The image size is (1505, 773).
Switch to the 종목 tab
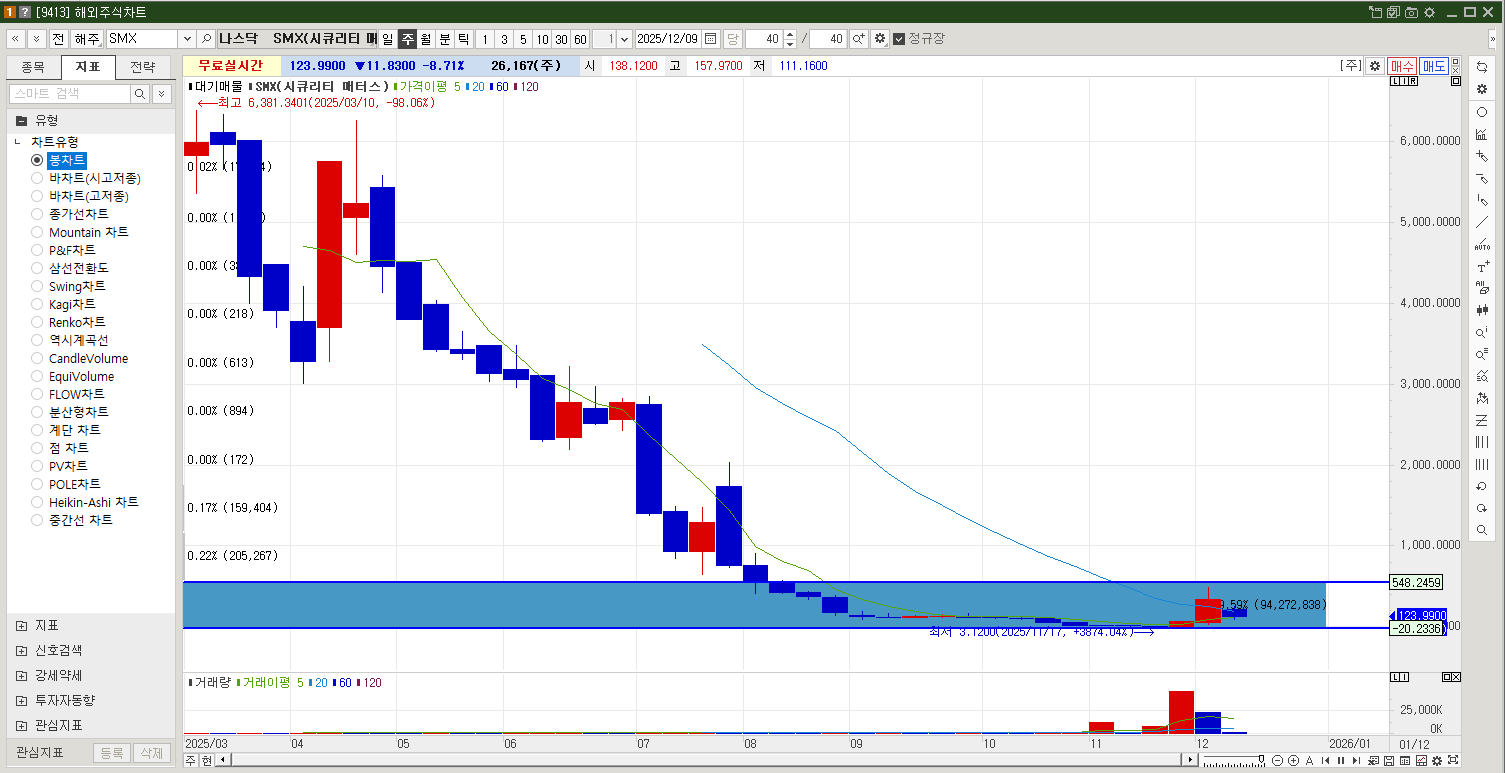33,68
